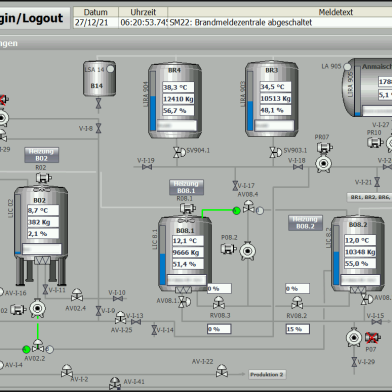
Task: Select pump PR07 symbol
Action: (323, 164)
